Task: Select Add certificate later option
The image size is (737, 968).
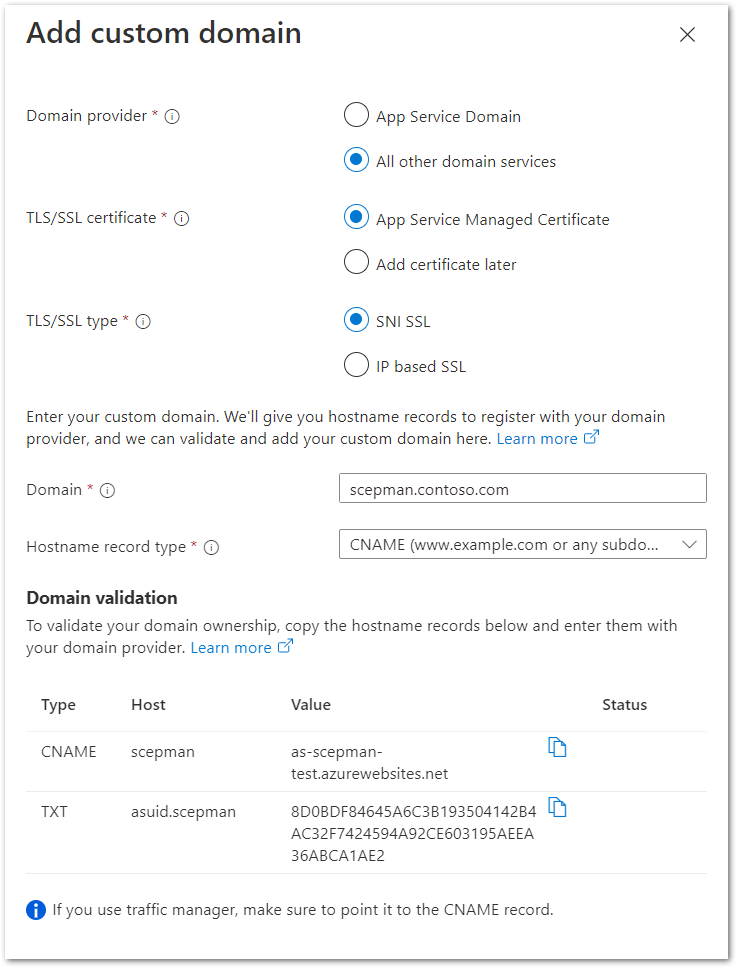Action: pyautogui.click(x=356, y=262)
